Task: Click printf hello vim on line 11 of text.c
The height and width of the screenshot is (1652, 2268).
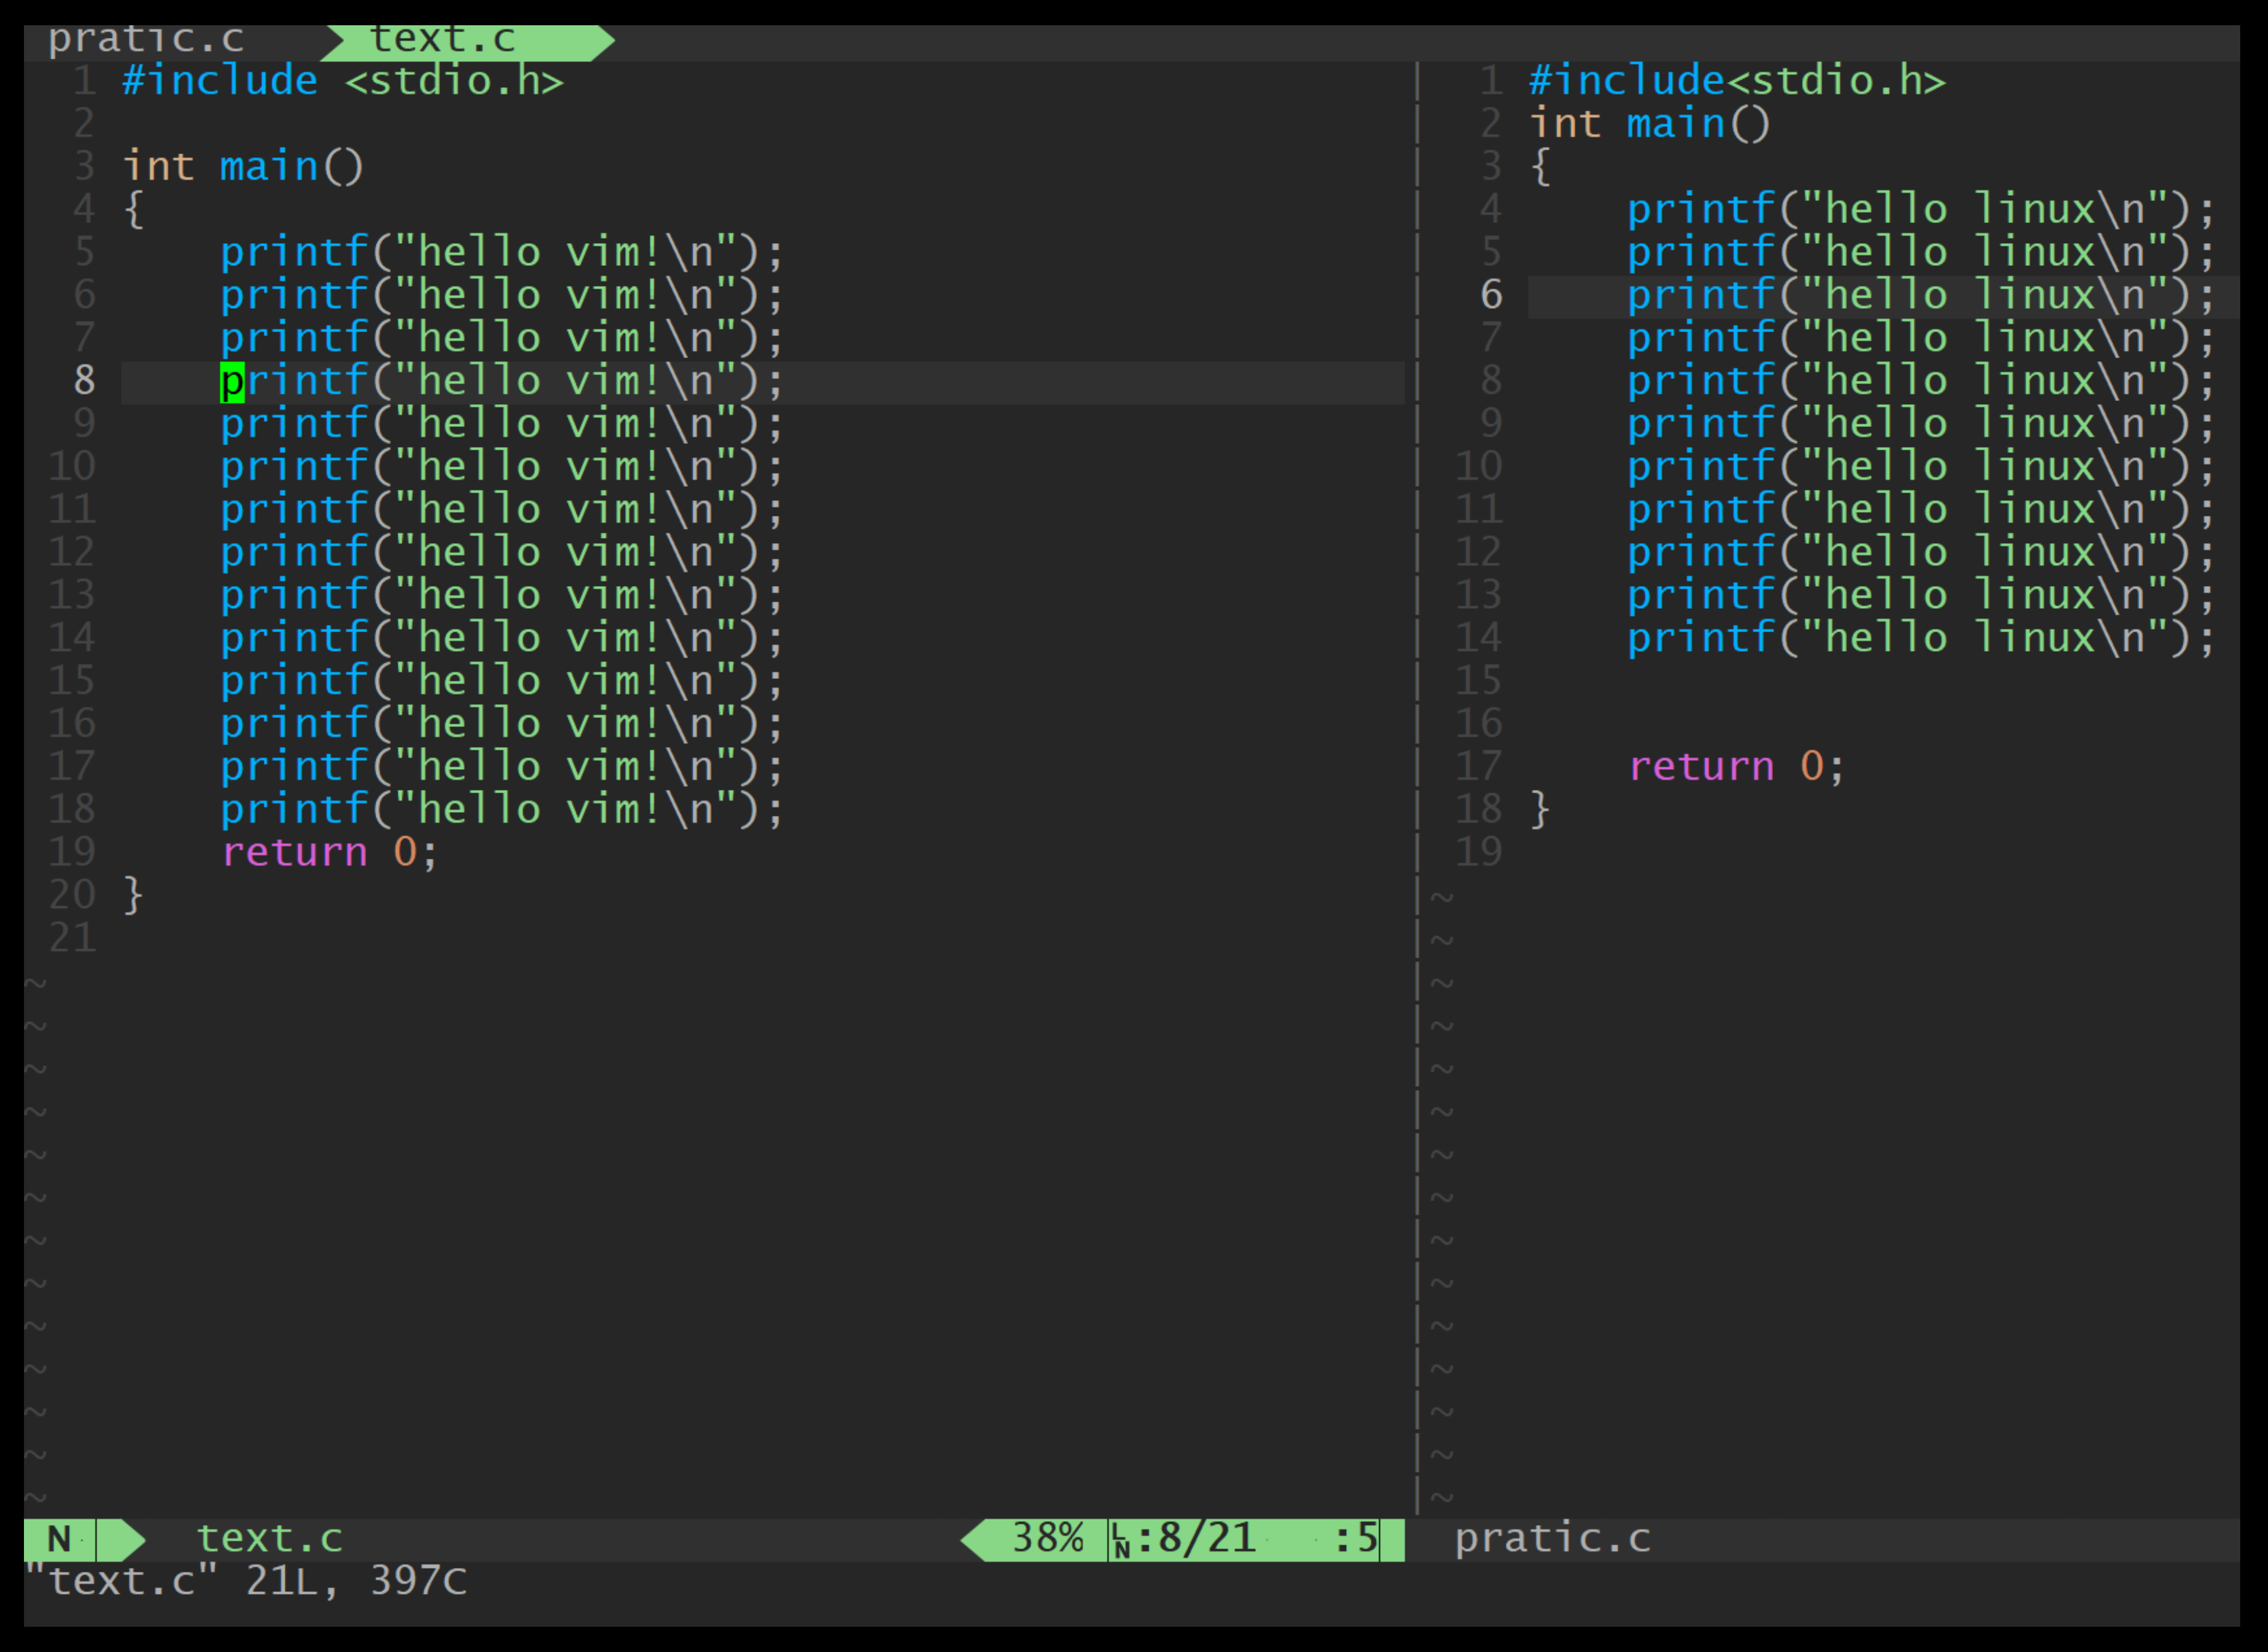Action: coord(502,510)
